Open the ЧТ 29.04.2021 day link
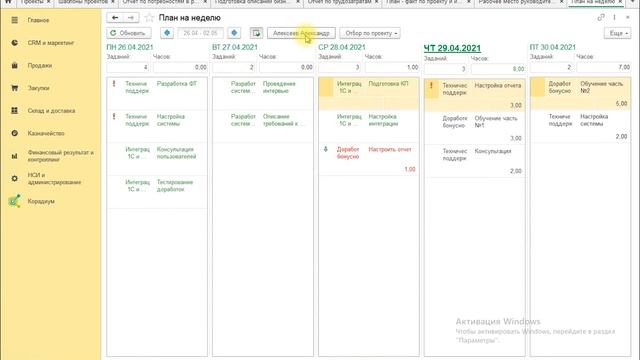 pyautogui.click(x=452, y=48)
